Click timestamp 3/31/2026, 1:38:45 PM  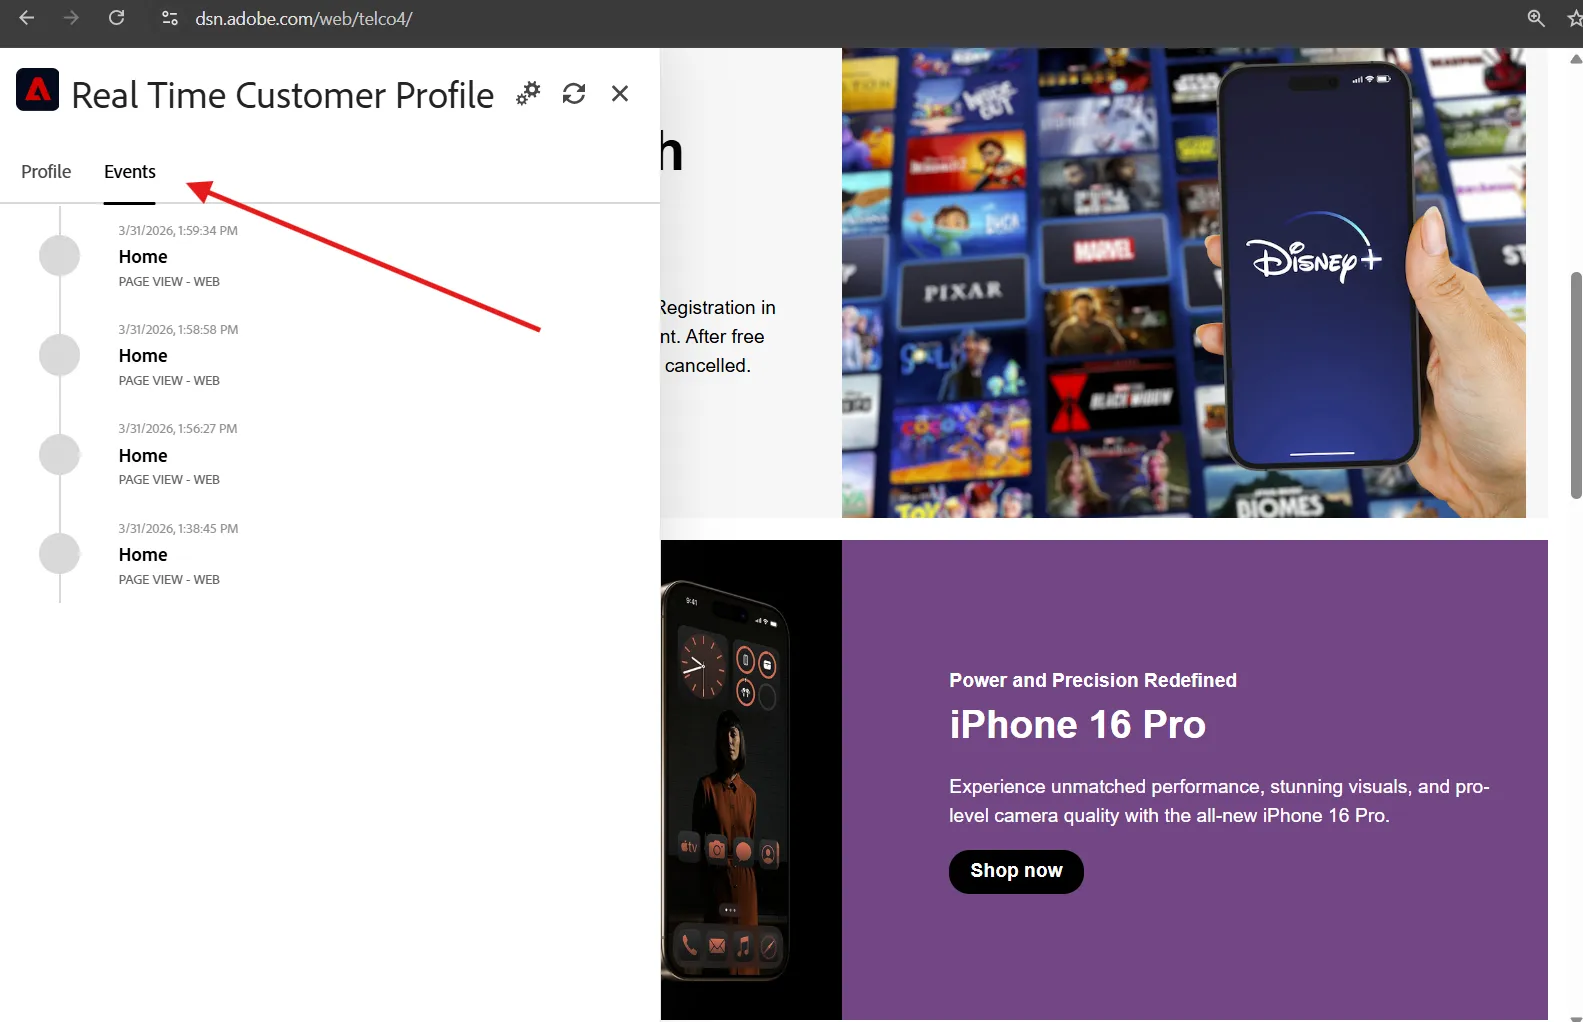[178, 529]
